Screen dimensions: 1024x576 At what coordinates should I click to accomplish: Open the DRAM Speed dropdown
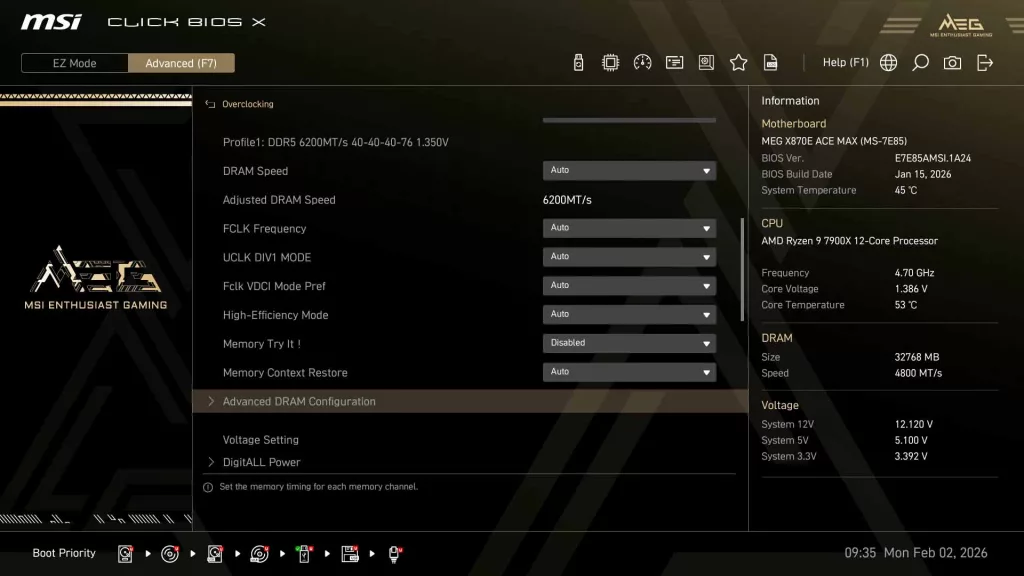coord(628,170)
